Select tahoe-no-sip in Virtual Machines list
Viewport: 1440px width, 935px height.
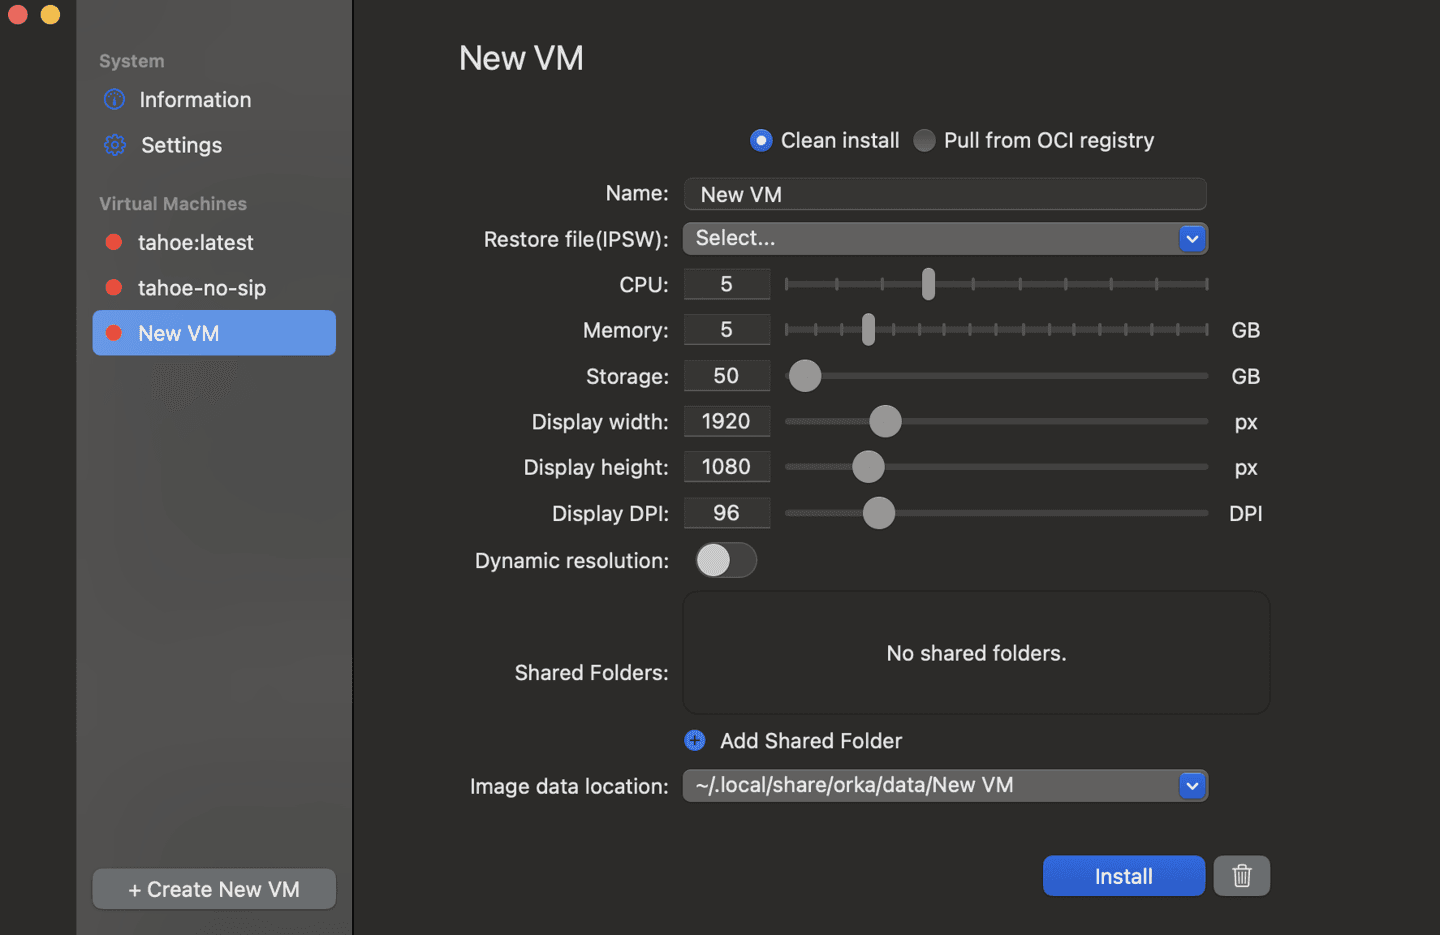202,288
